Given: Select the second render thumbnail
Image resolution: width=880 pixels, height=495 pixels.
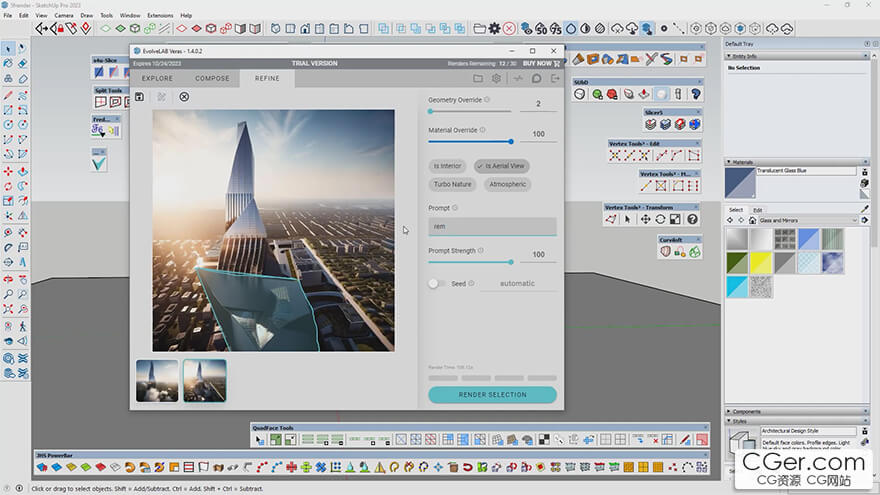Looking at the screenshot, I should pos(205,381).
